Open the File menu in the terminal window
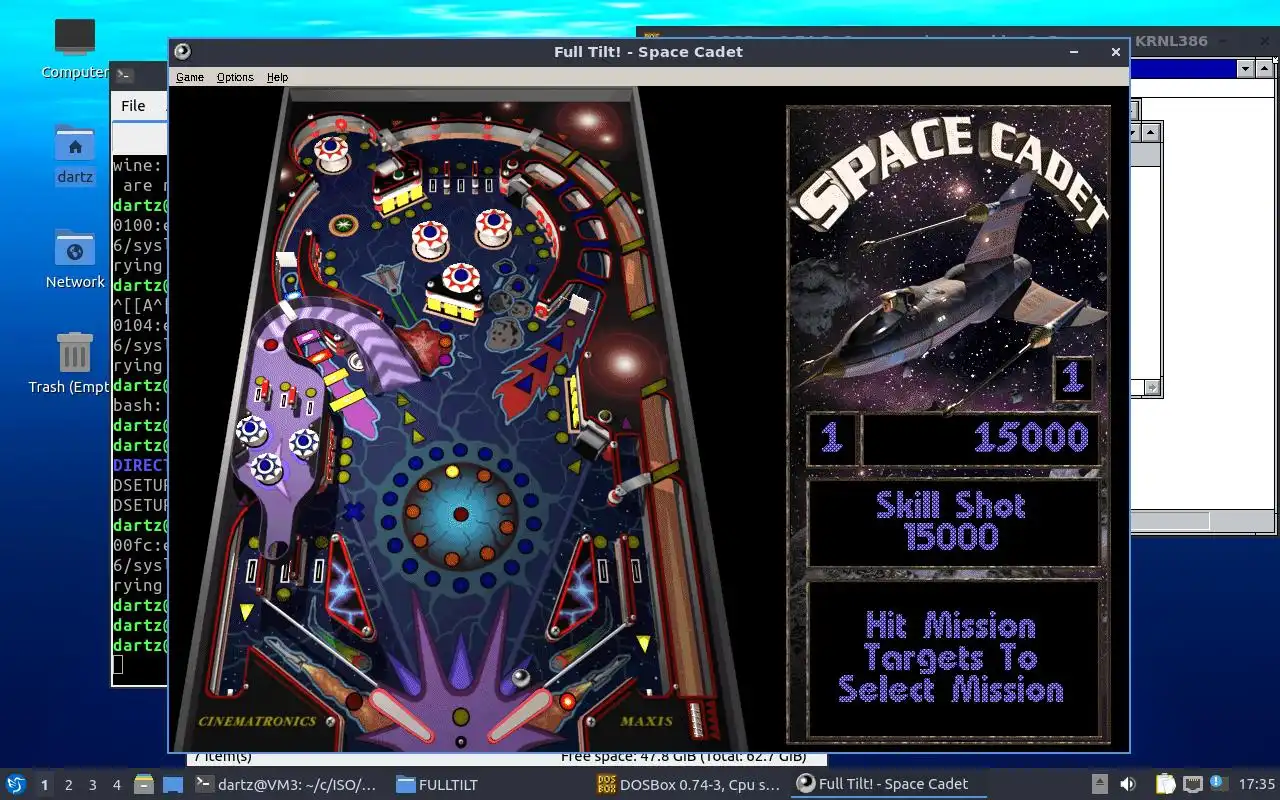 (133, 106)
